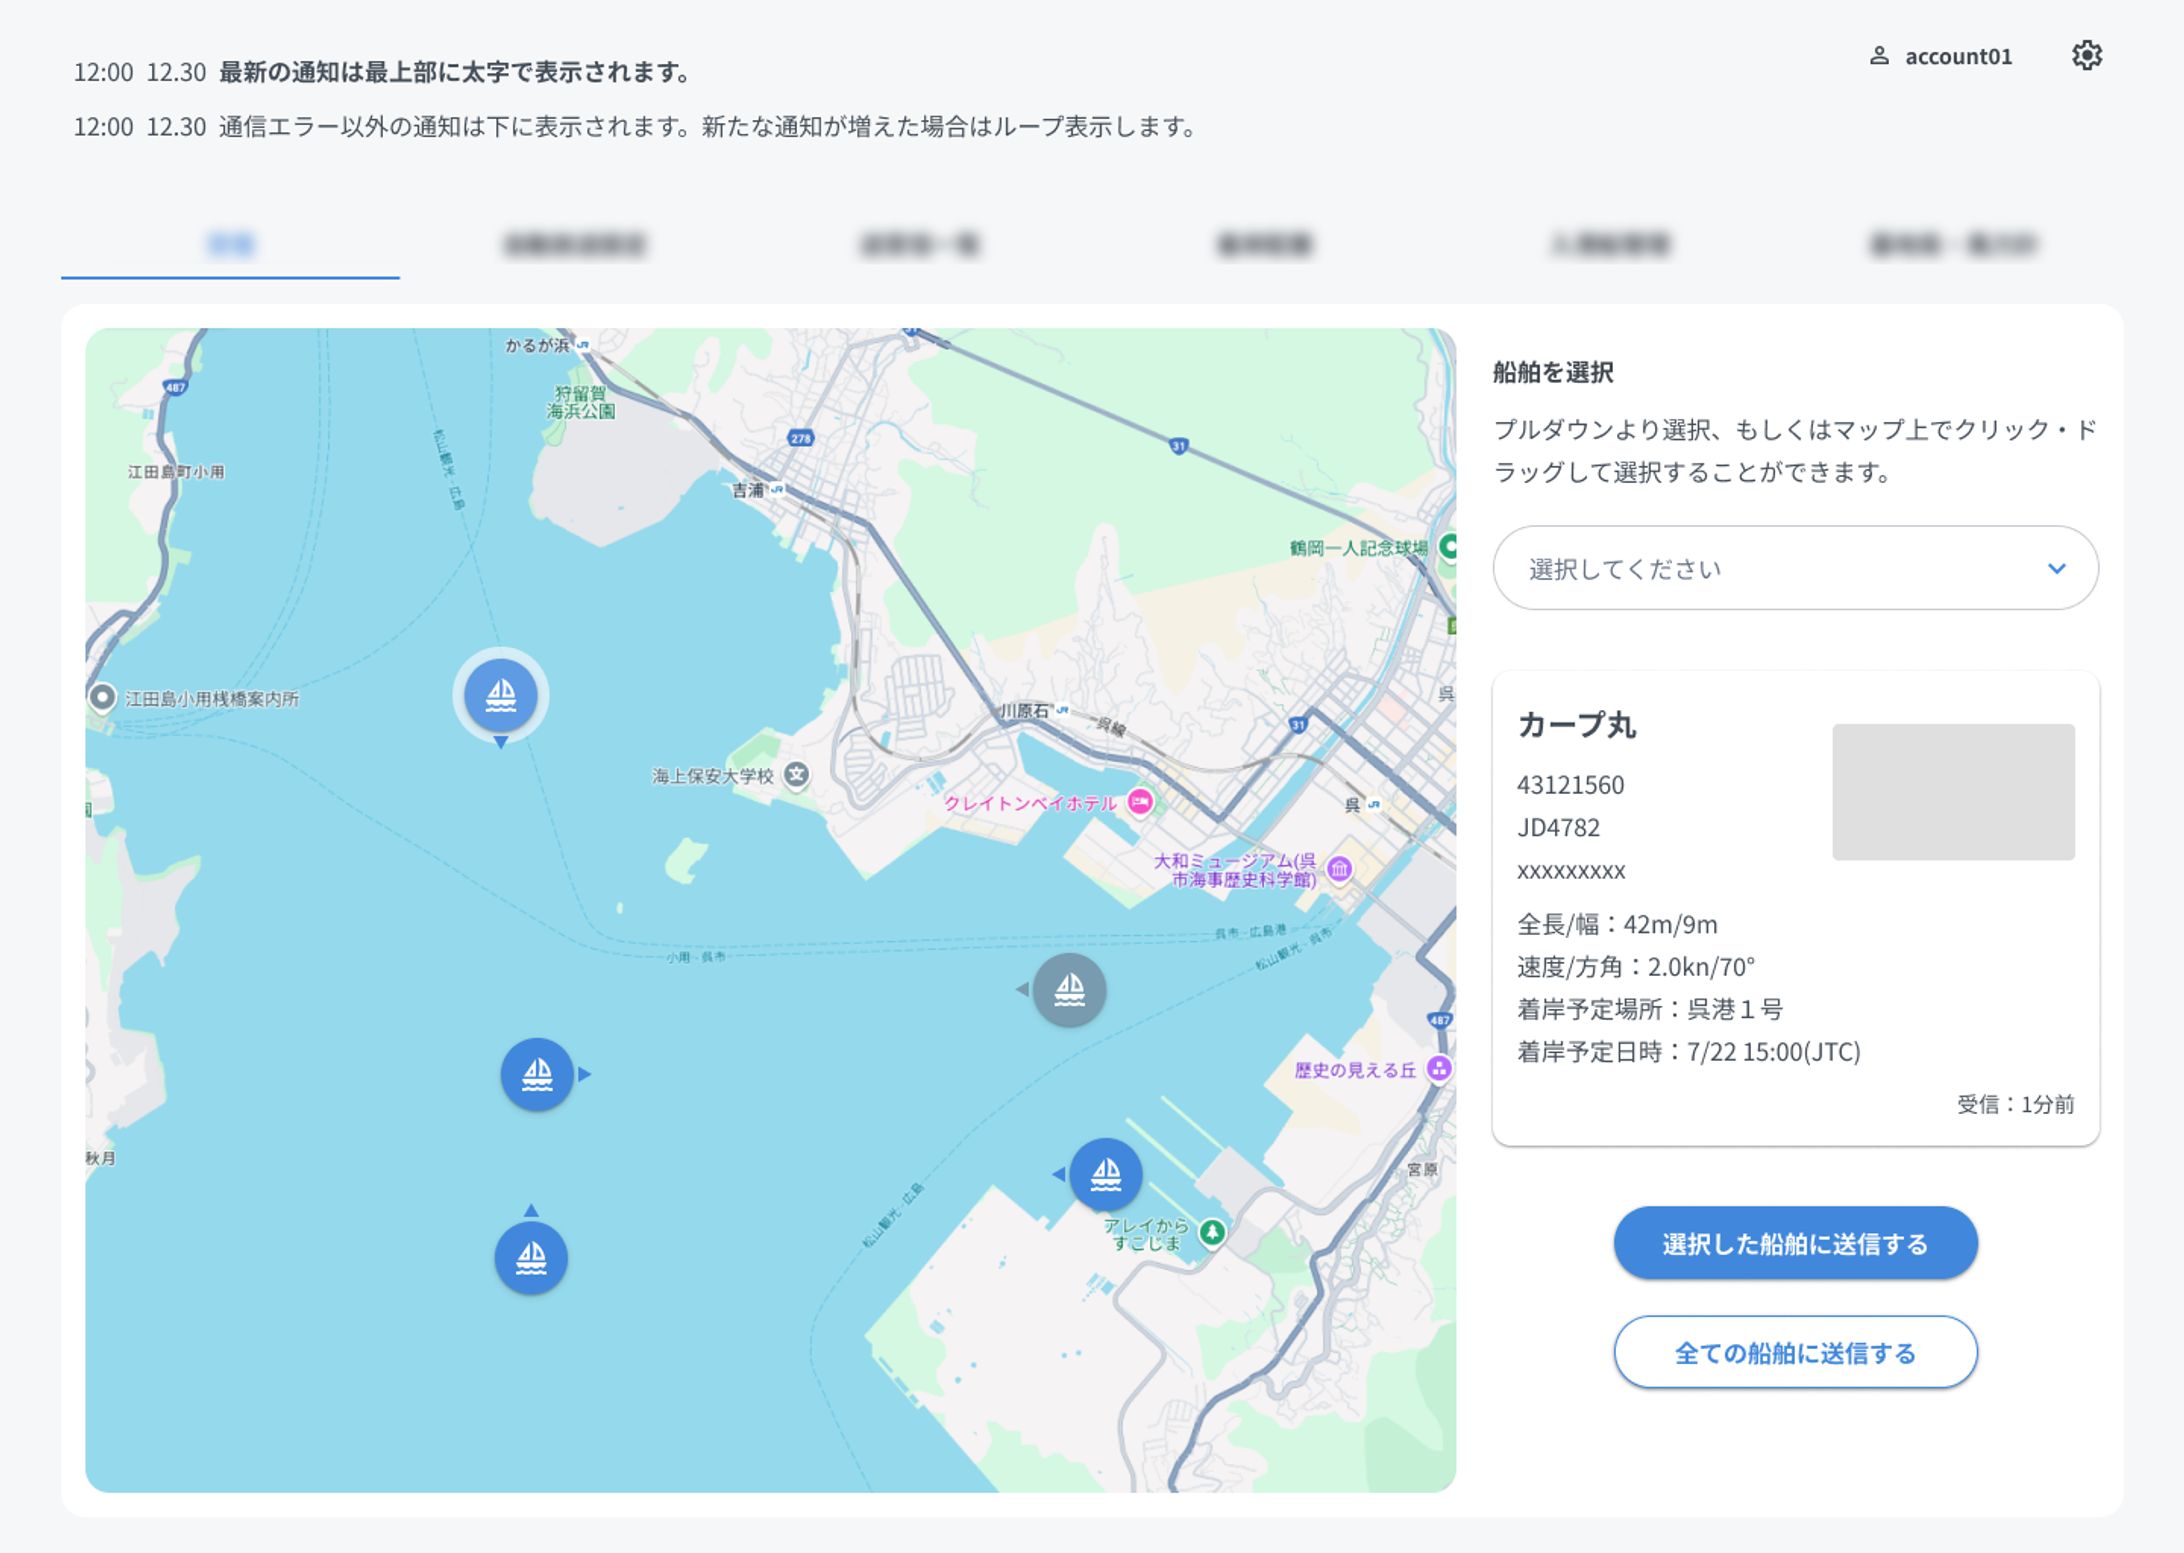This screenshot has width=2184, height=1553.
Task: Click the 江田島町小用 map label
Action: coord(176,472)
